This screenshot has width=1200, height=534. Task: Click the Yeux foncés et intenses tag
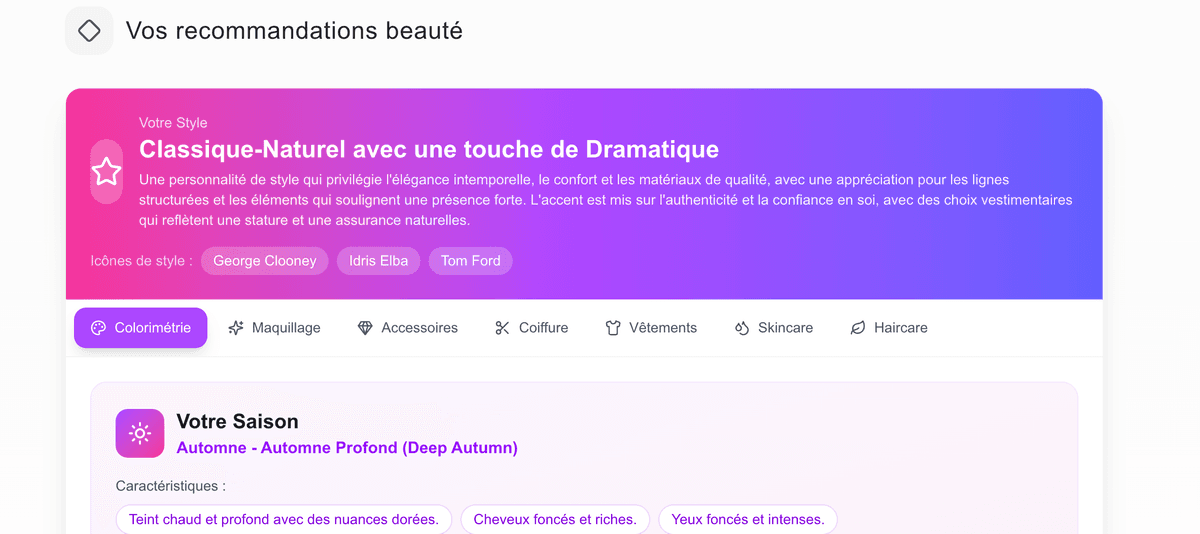coord(747,520)
